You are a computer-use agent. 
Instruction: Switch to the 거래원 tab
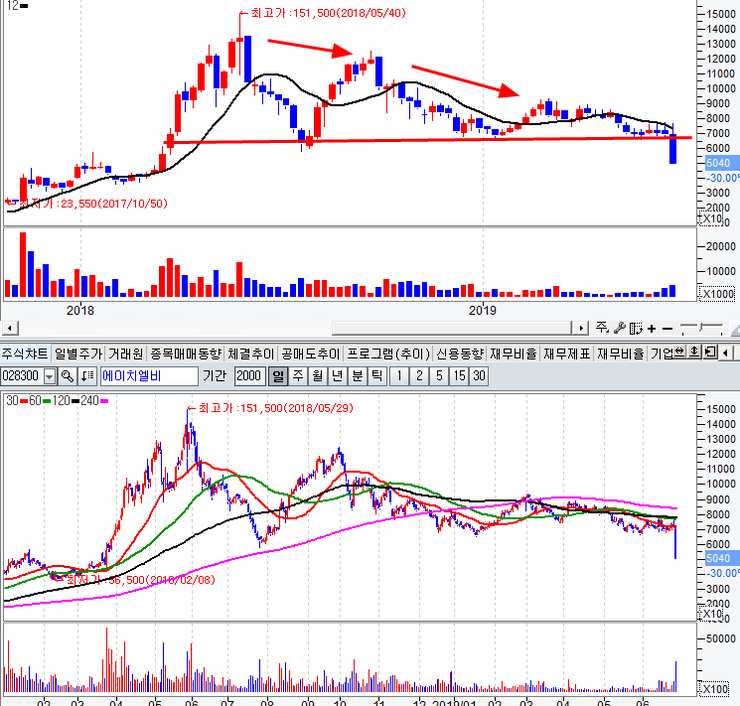pos(125,353)
